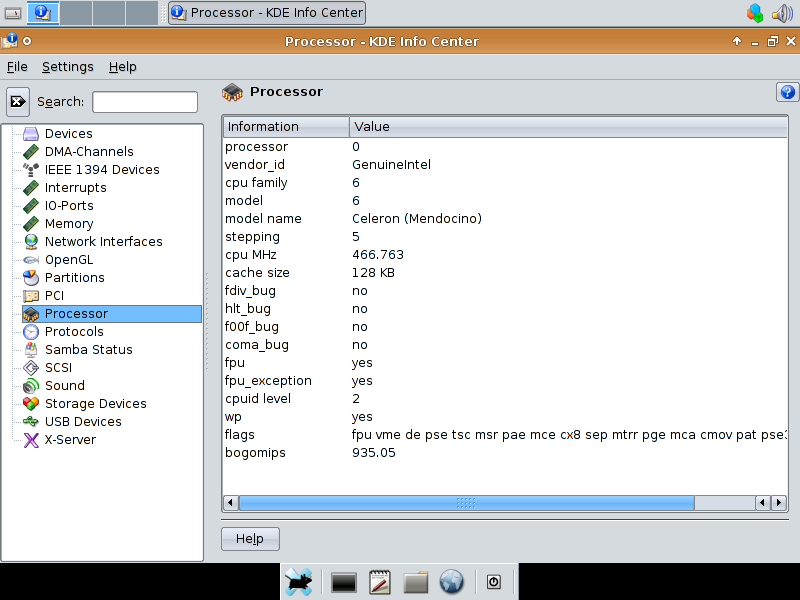Click the X-Server icon
800x600 pixels.
[x=31, y=440]
